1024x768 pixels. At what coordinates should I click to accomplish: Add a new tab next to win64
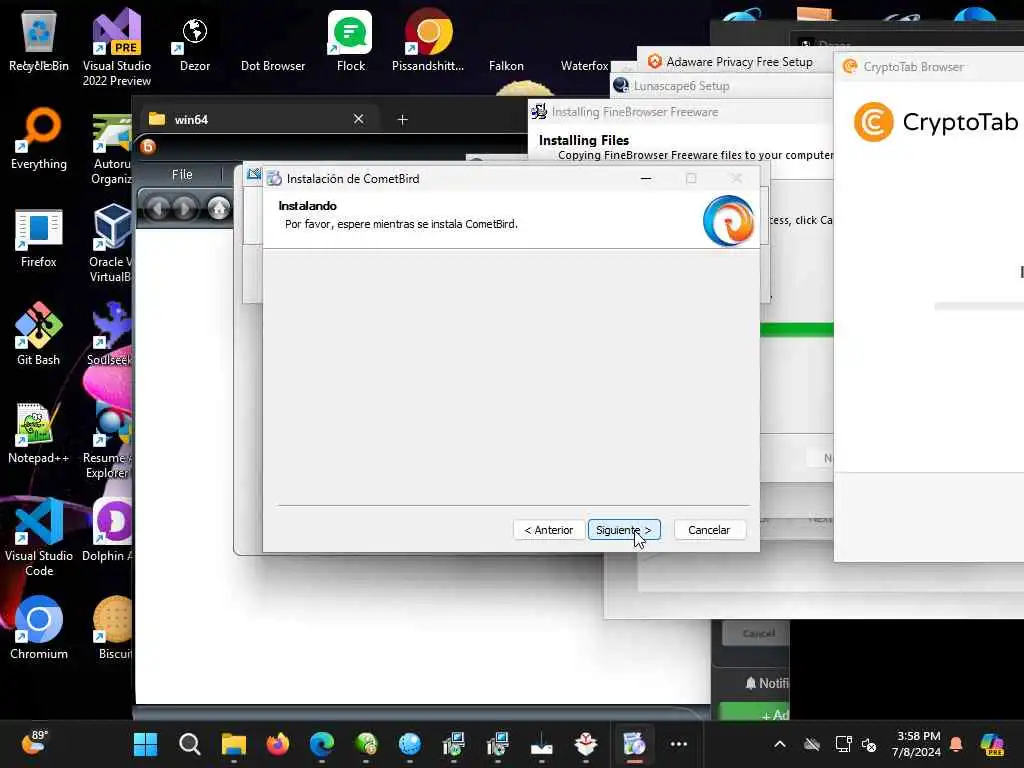[403, 120]
